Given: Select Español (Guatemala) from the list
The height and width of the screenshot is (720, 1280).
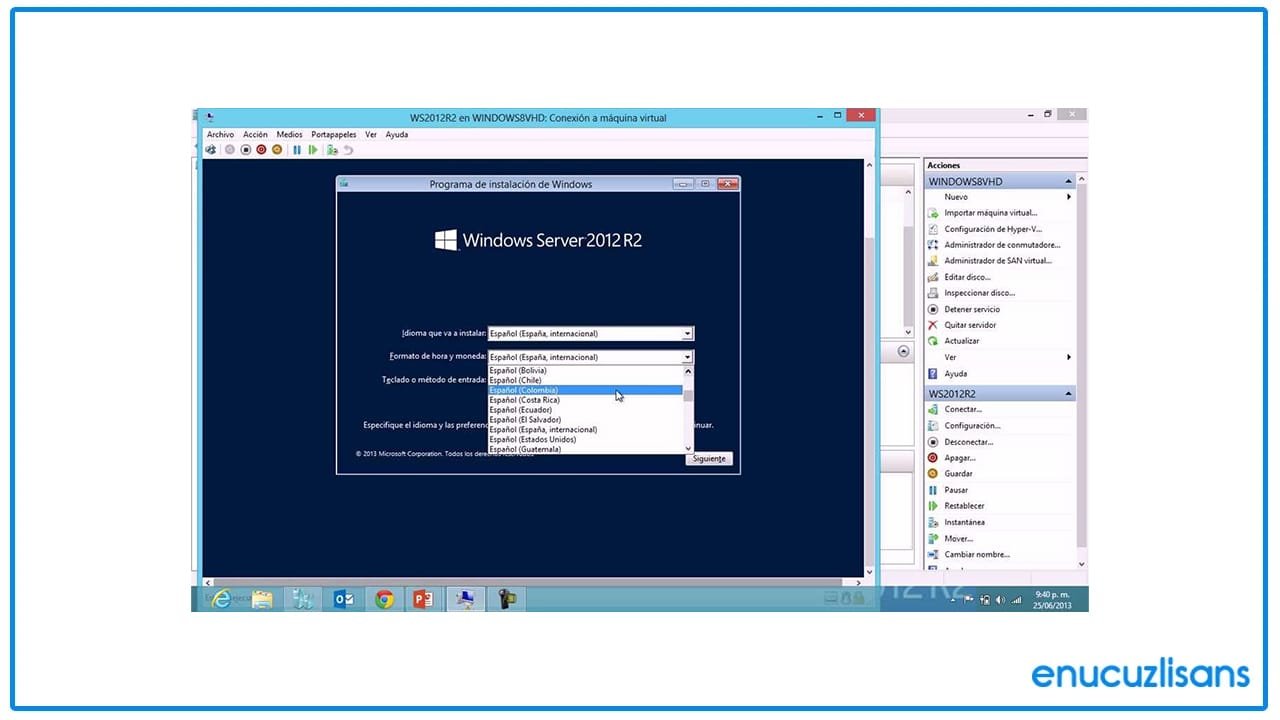Looking at the screenshot, I should click(x=585, y=449).
